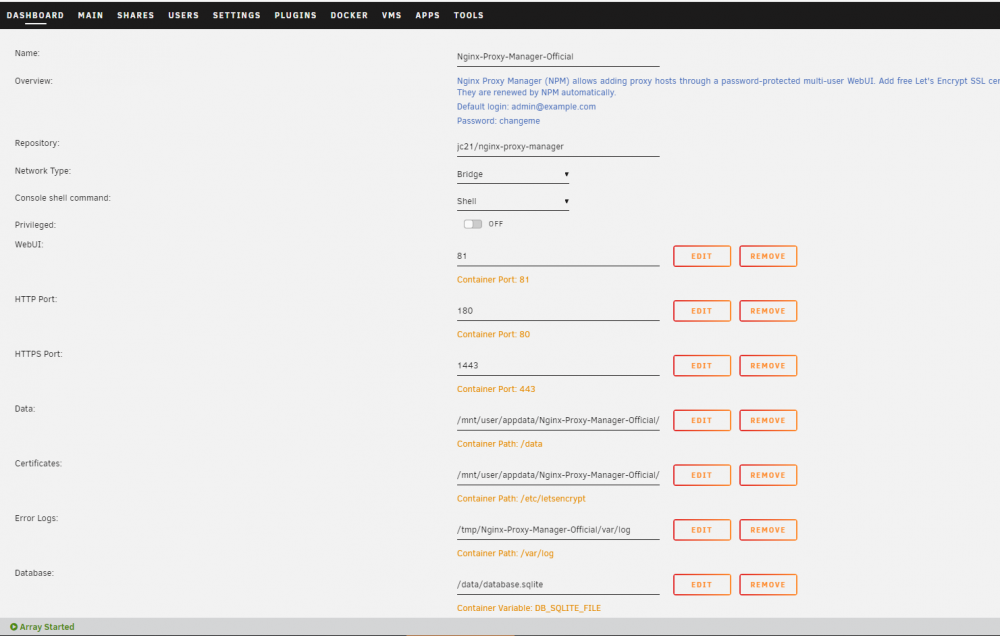Screen dimensions: 1000x636
Task: Open the Network Type Bridge dropdown
Action: point(513,174)
